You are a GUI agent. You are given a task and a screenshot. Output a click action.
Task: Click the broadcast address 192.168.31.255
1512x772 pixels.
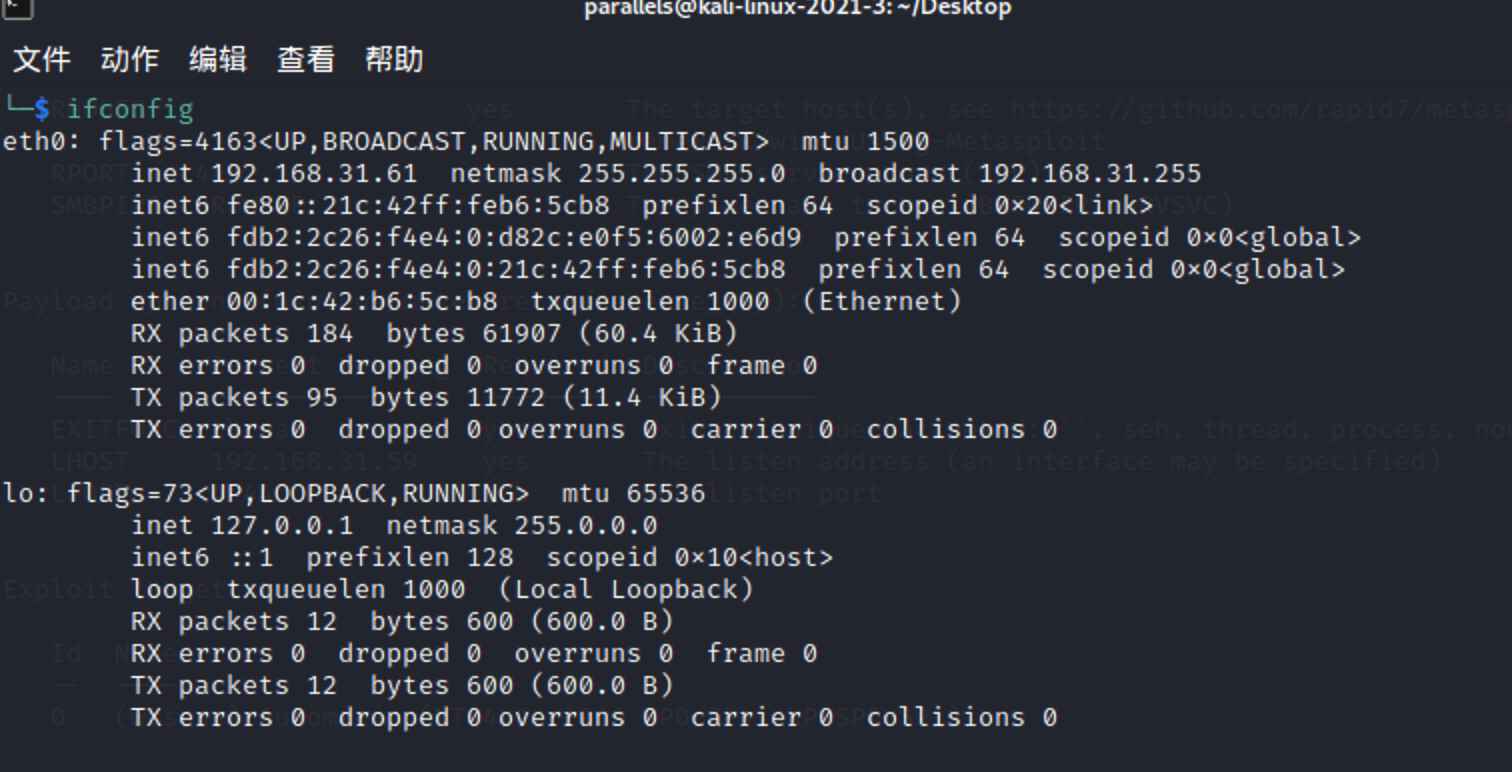coord(1090,173)
